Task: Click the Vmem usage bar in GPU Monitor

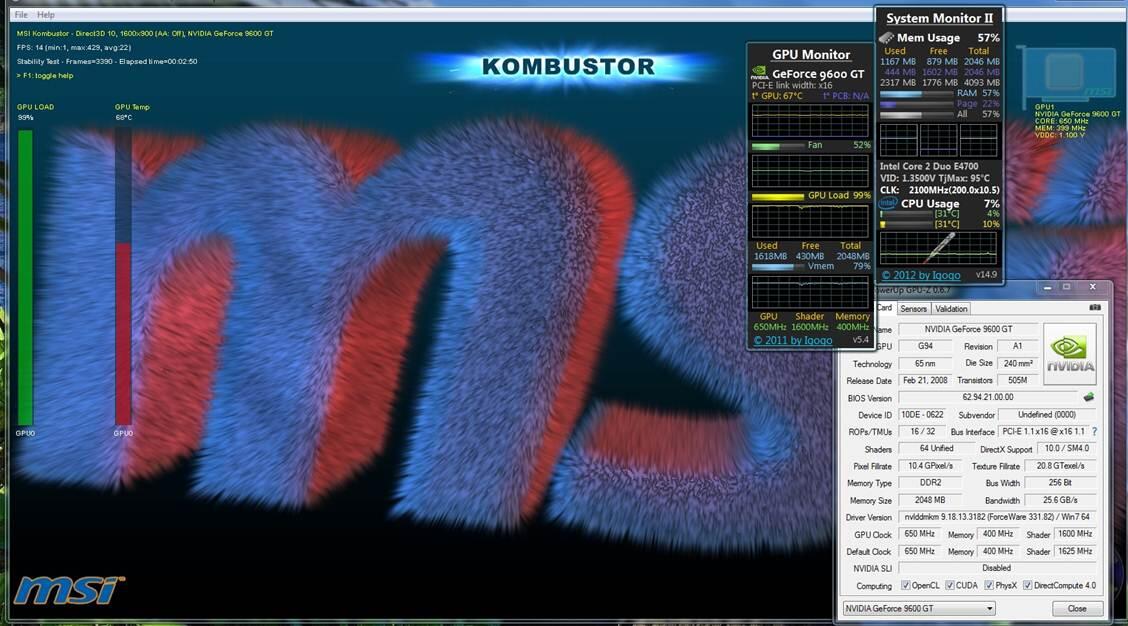Action: pos(778,267)
